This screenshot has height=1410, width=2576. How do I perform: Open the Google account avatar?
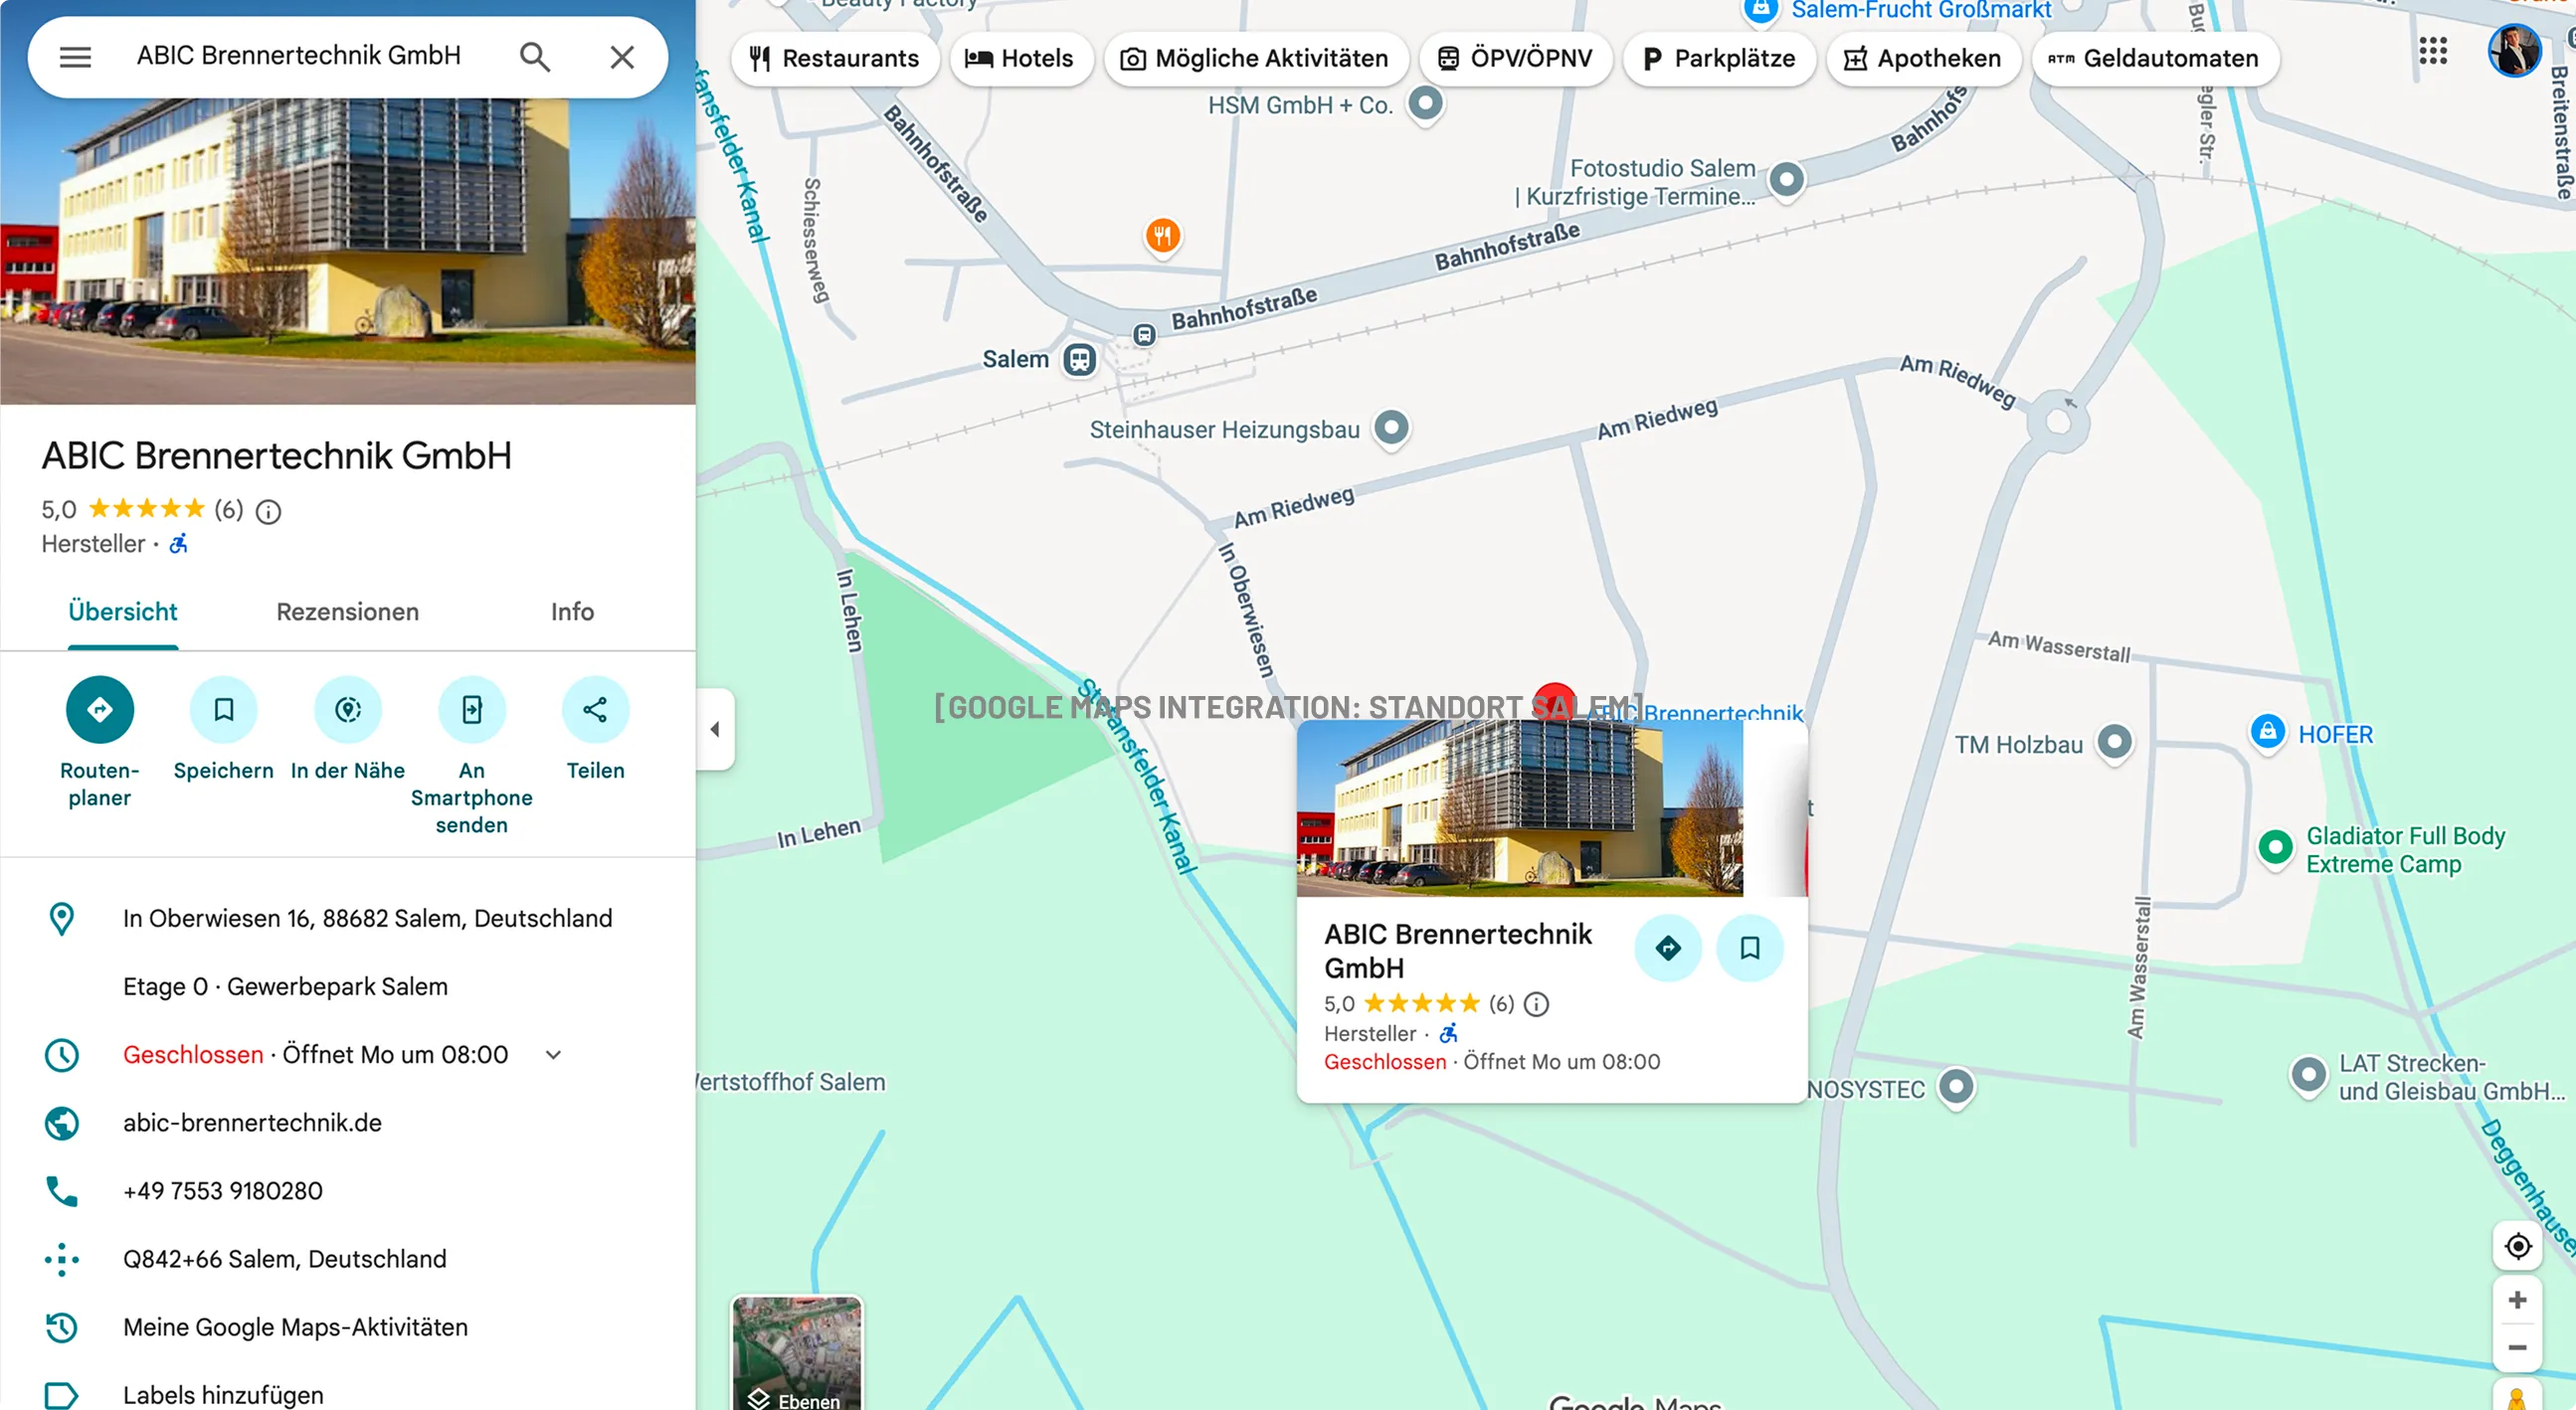[x=2513, y=50]
